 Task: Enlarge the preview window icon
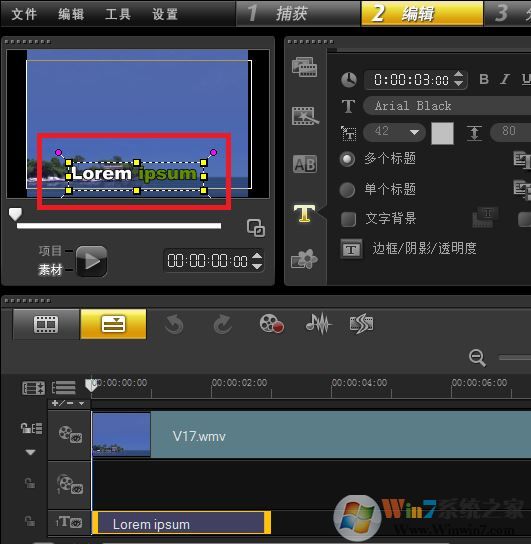[256, 228]
